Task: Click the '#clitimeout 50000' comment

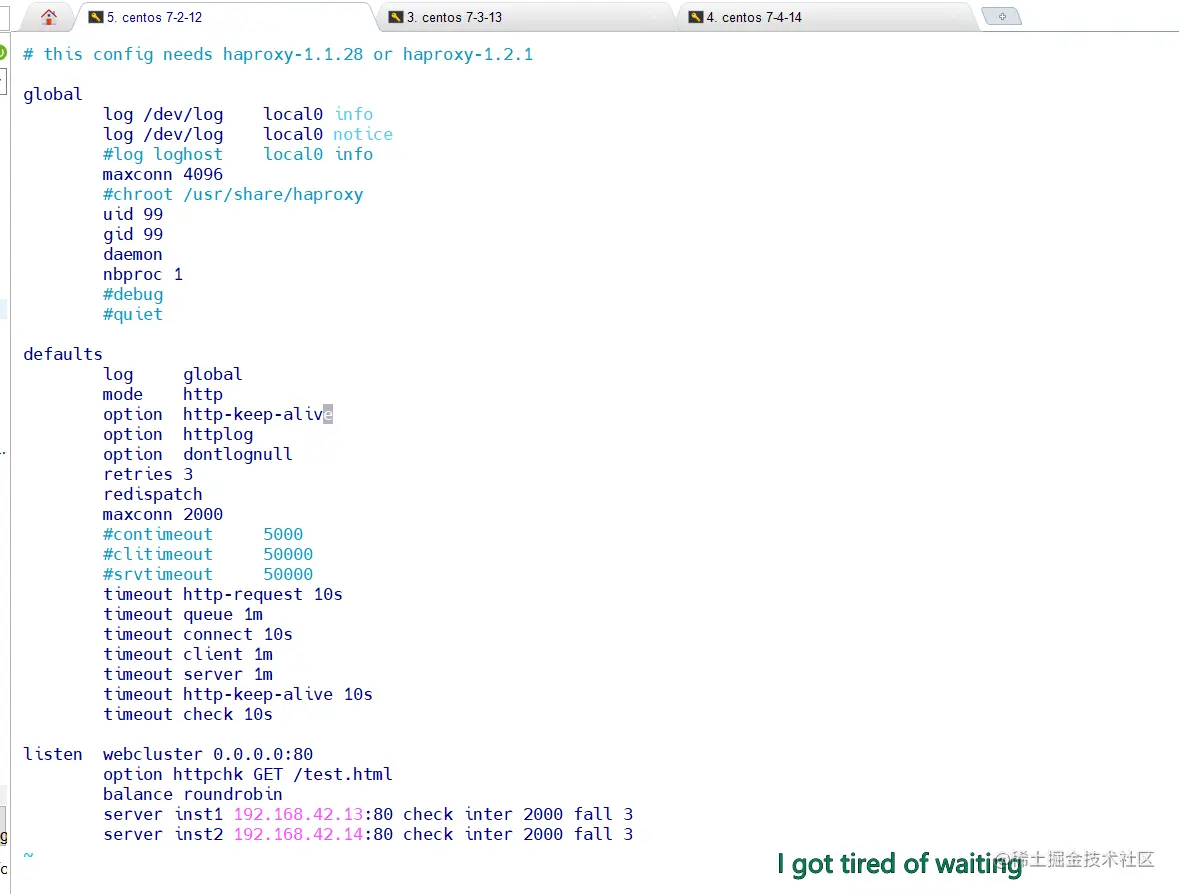Action: [208, 555]
